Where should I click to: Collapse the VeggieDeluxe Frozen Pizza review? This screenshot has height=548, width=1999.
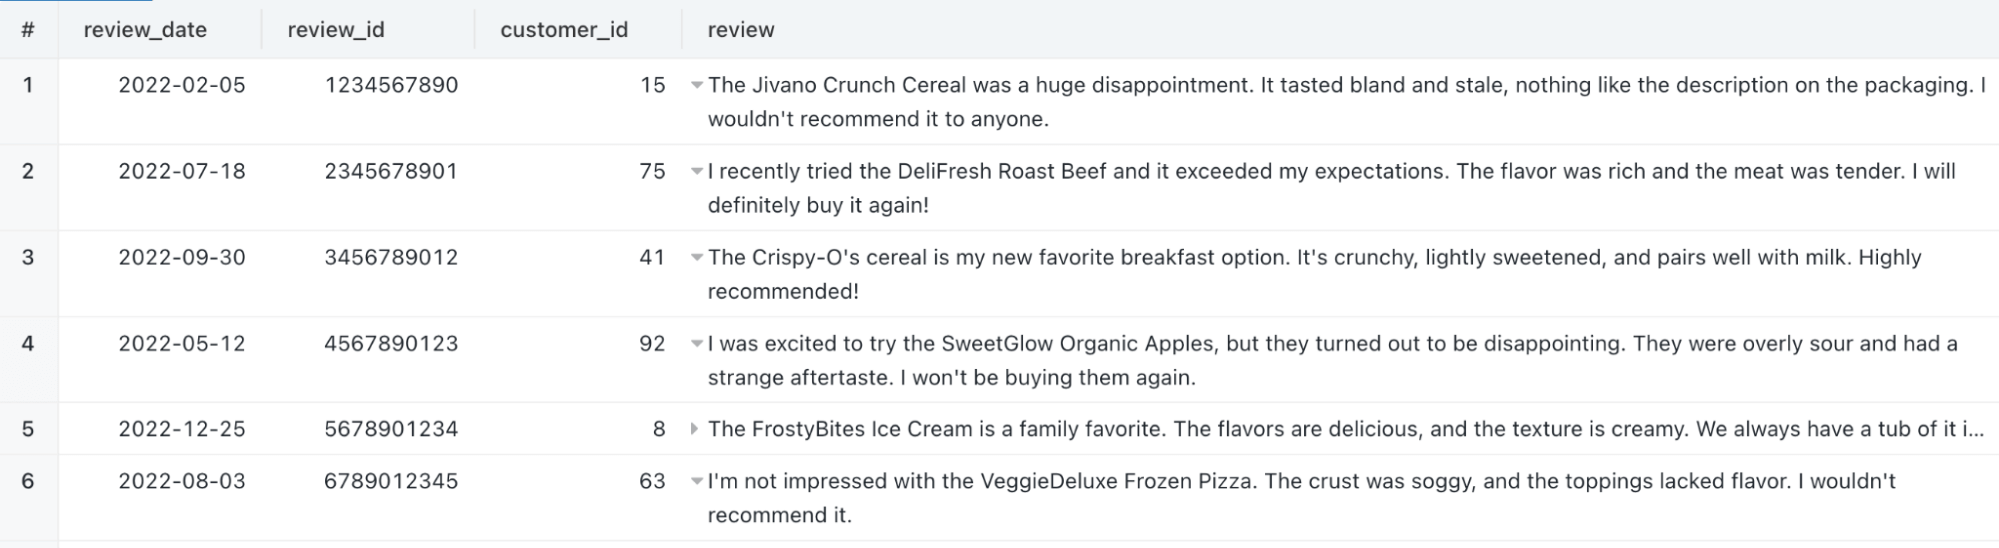pos(696,482)
